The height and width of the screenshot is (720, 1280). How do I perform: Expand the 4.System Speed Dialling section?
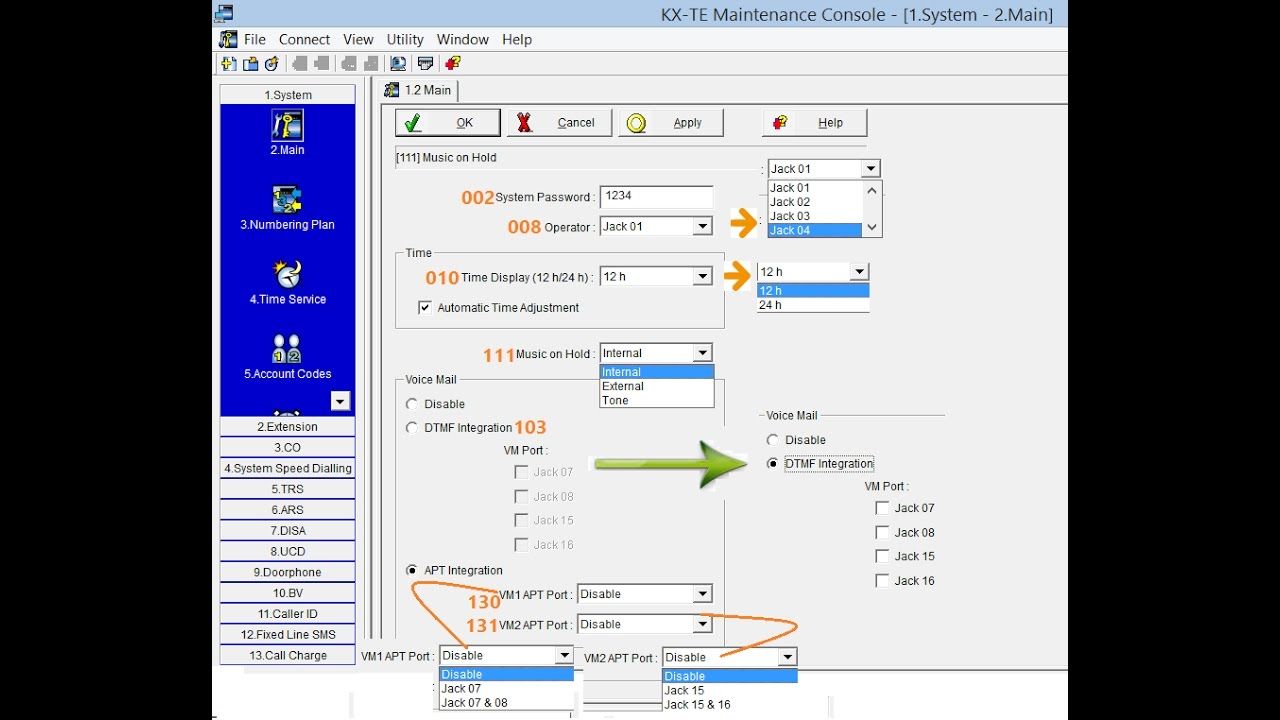(x=288, y=468)
